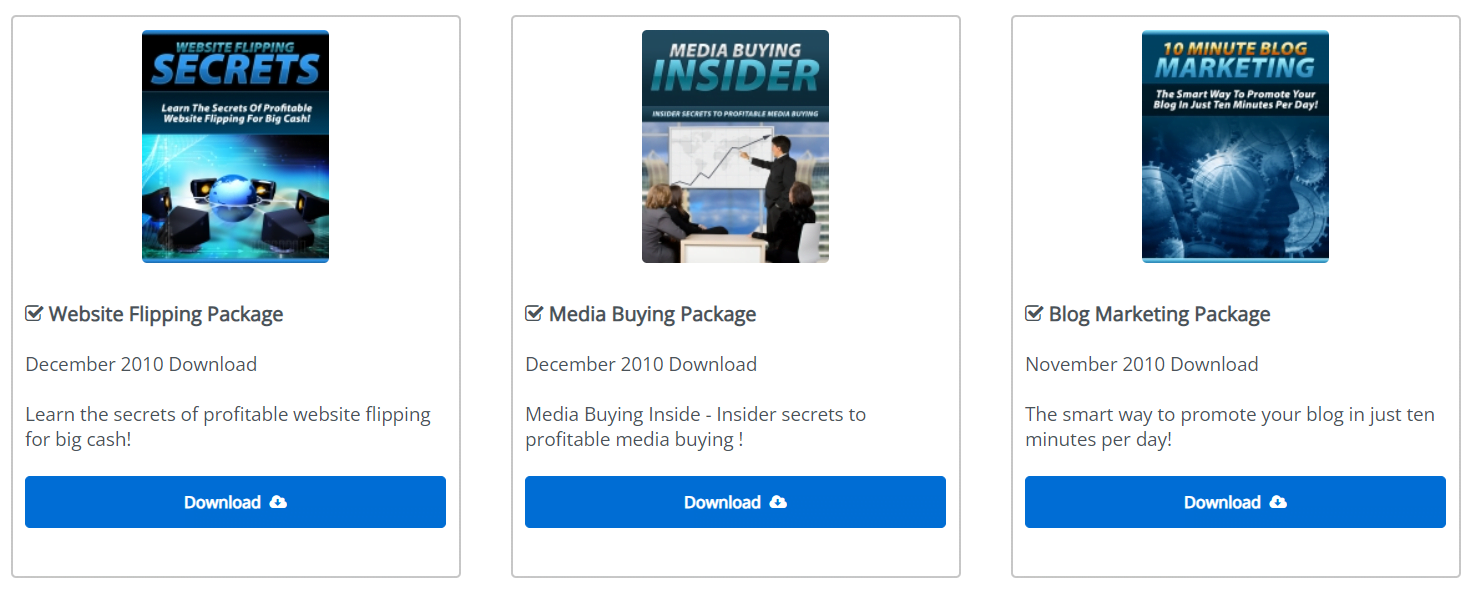Select the Media Buying Package title
Screen dimensions: 1470x594
tap(652, 314)
